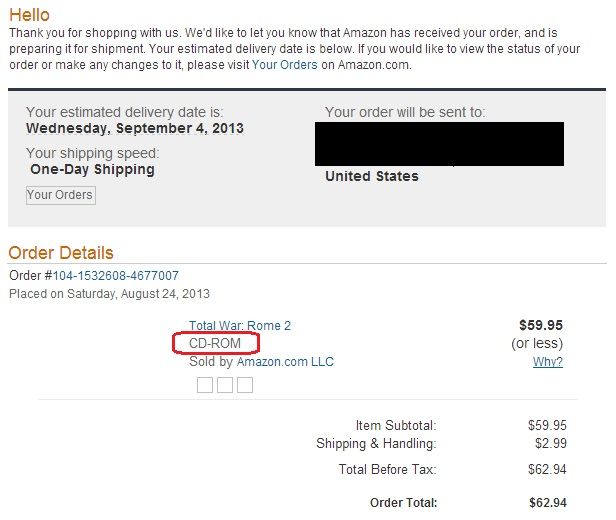
Task: Click the first small square image placeholder
Action: pyautogui.click(x=205, y=385)
